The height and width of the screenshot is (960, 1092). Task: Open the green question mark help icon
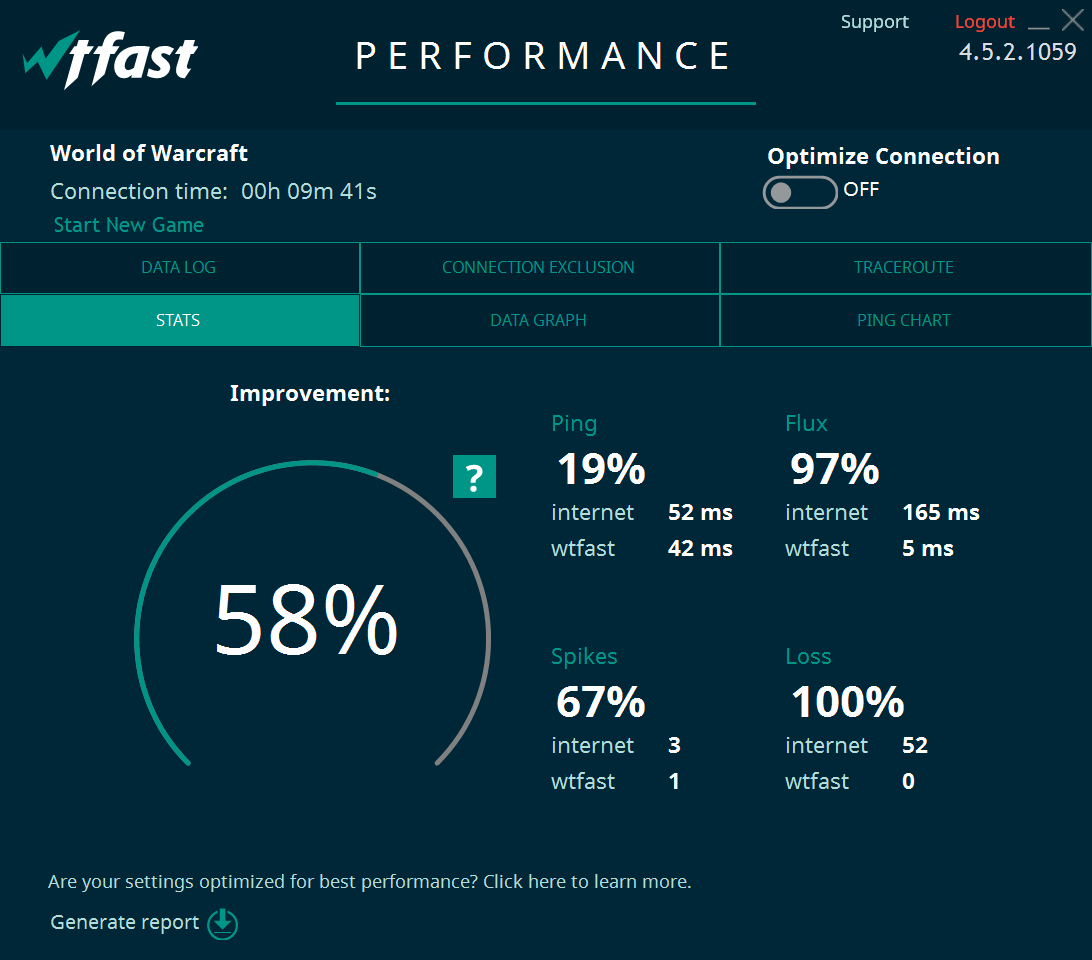[474, 477]
